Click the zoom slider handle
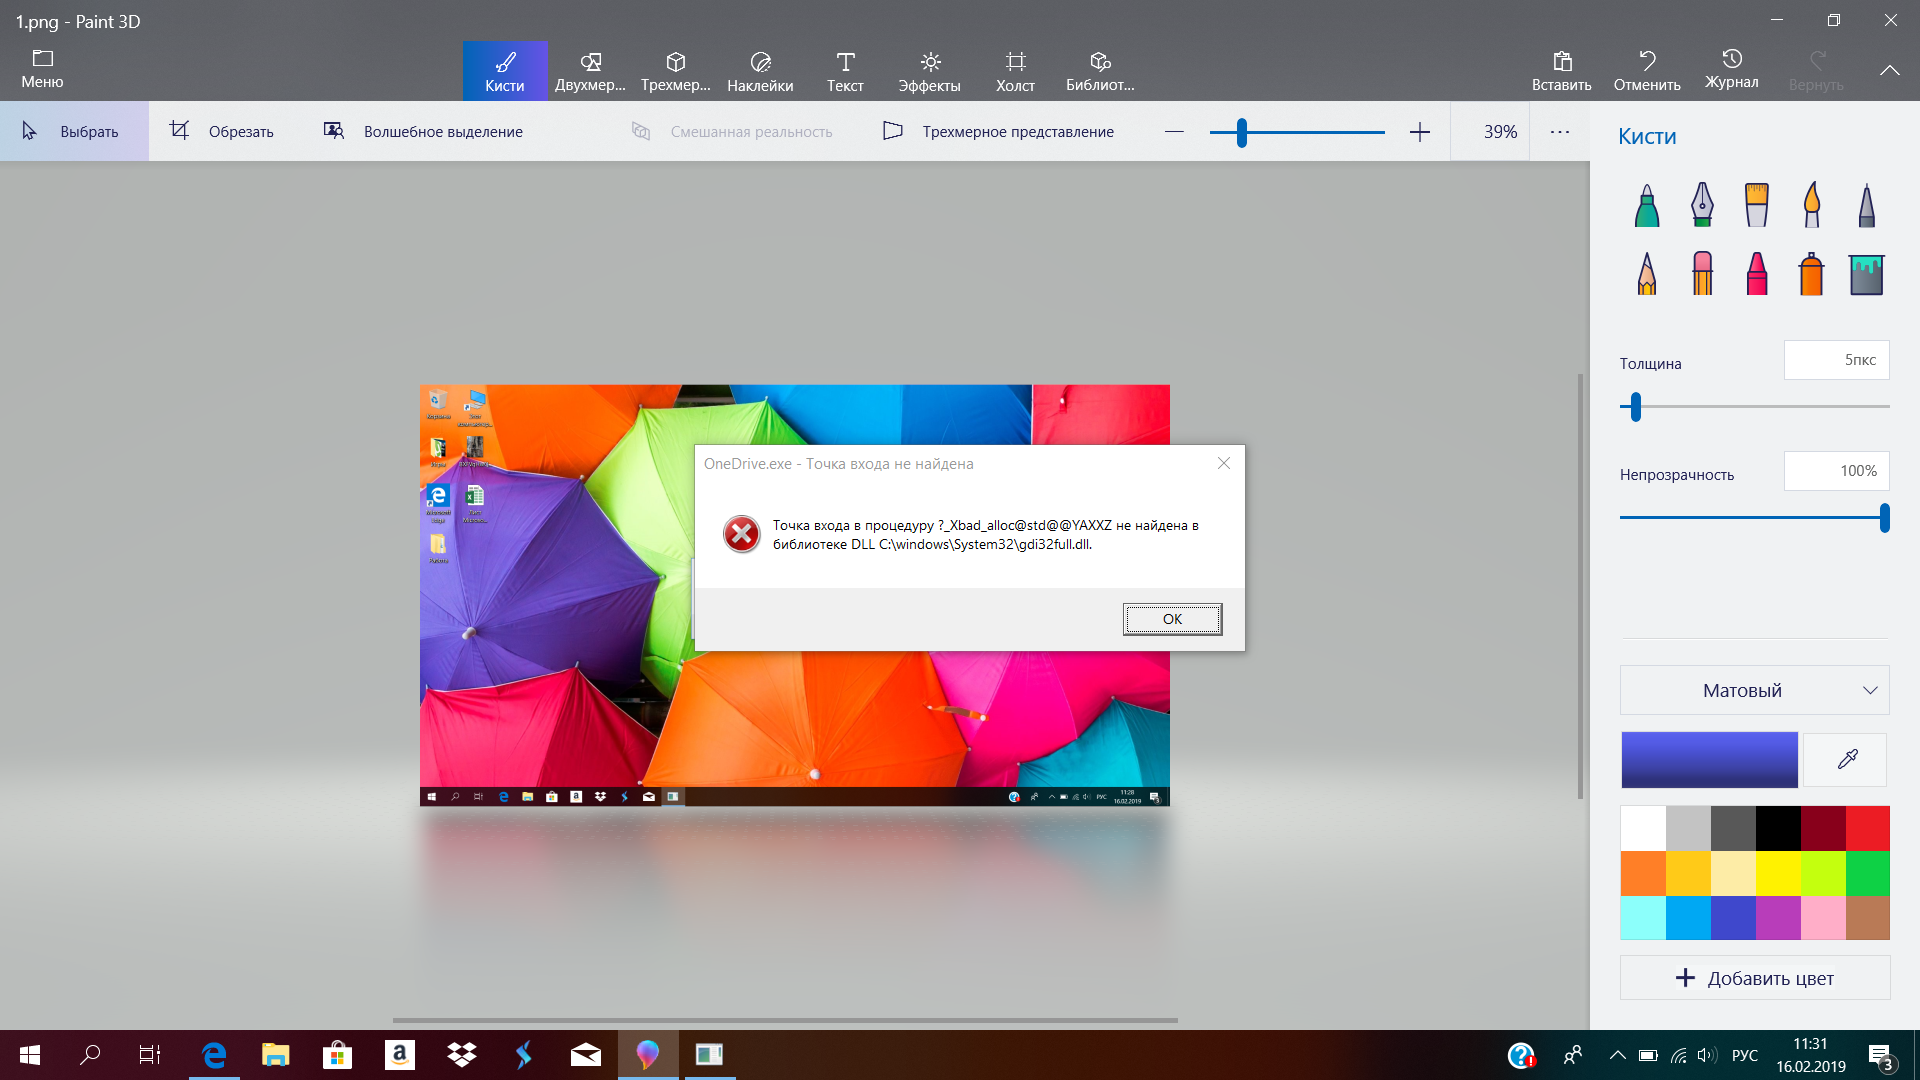Viewport: 1920px width, 1080px height. [x=1242, y=132]
